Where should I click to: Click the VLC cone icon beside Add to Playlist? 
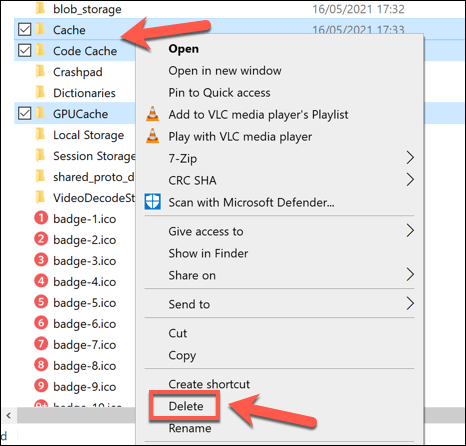(153, 114)
